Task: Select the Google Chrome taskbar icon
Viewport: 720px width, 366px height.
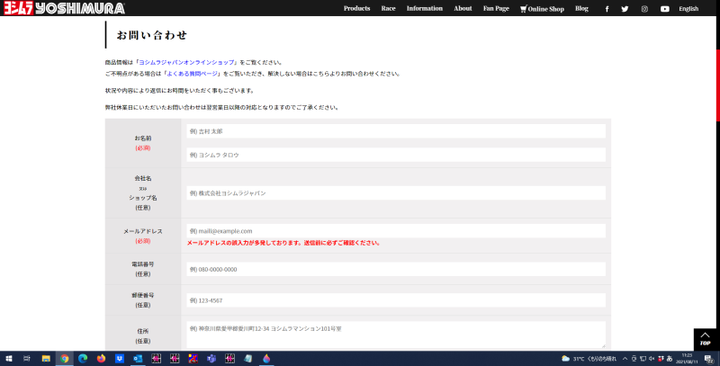Action: 64,359
